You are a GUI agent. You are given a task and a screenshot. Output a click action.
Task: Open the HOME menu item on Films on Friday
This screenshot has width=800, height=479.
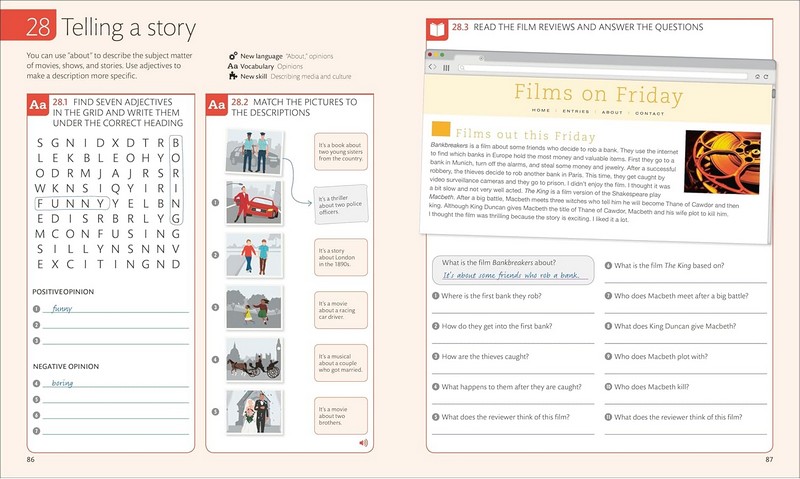540,109
